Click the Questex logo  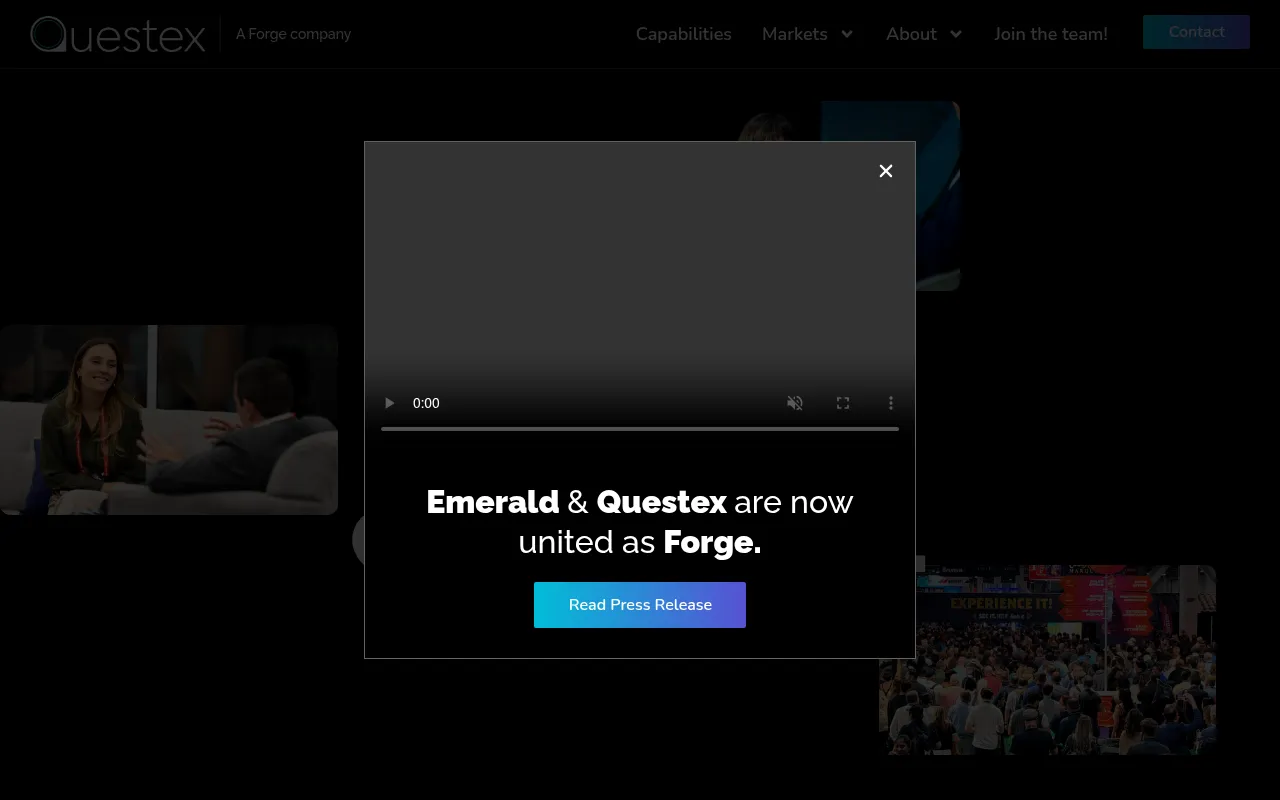coord(118,34)
